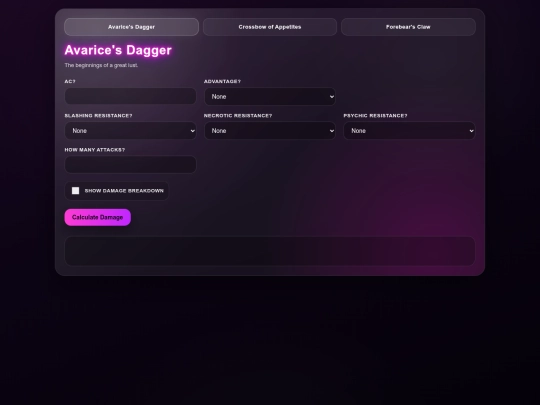This screenshot has height=405, width=540.
Task: Click the Avarice's Dagger heading
Action: pyautogui.click(x=118, y=50)
